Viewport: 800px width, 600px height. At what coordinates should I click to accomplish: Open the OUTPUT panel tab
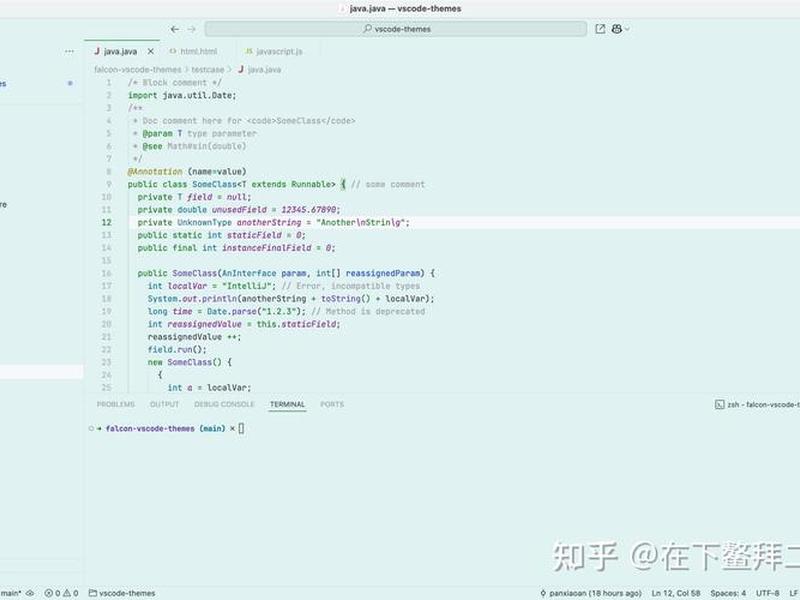pyautogui.click(x=164, y=404)
